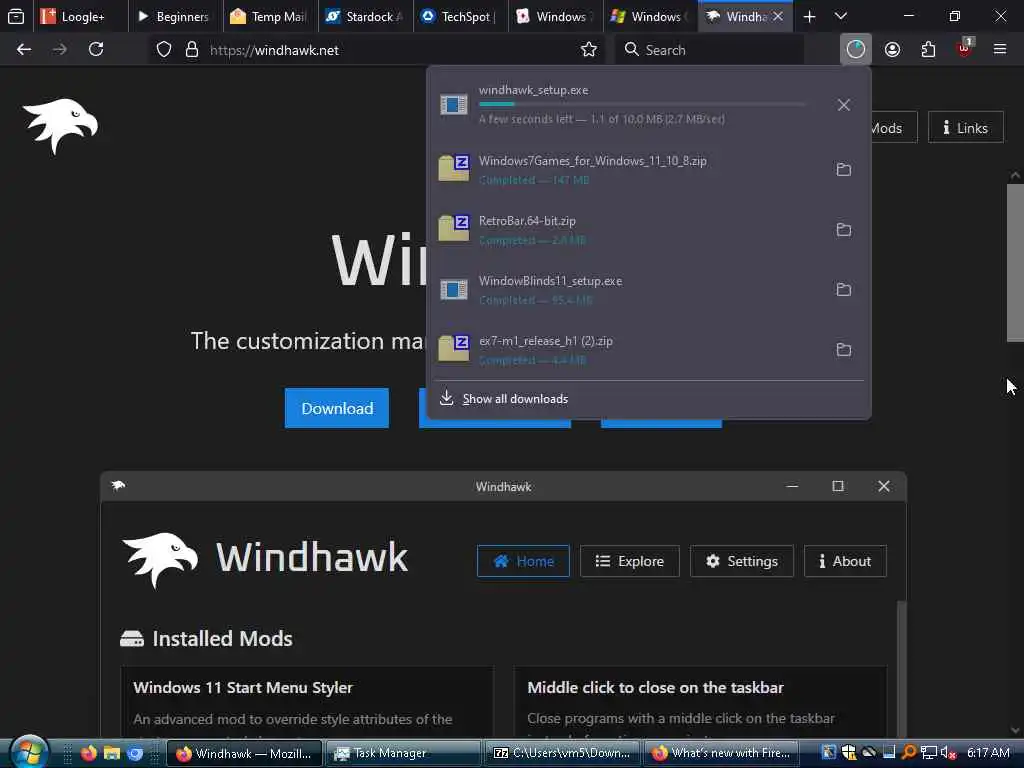1024x768 pixels.
Task: Switch to the Loogle+ tab
Action: coord(80,16)
